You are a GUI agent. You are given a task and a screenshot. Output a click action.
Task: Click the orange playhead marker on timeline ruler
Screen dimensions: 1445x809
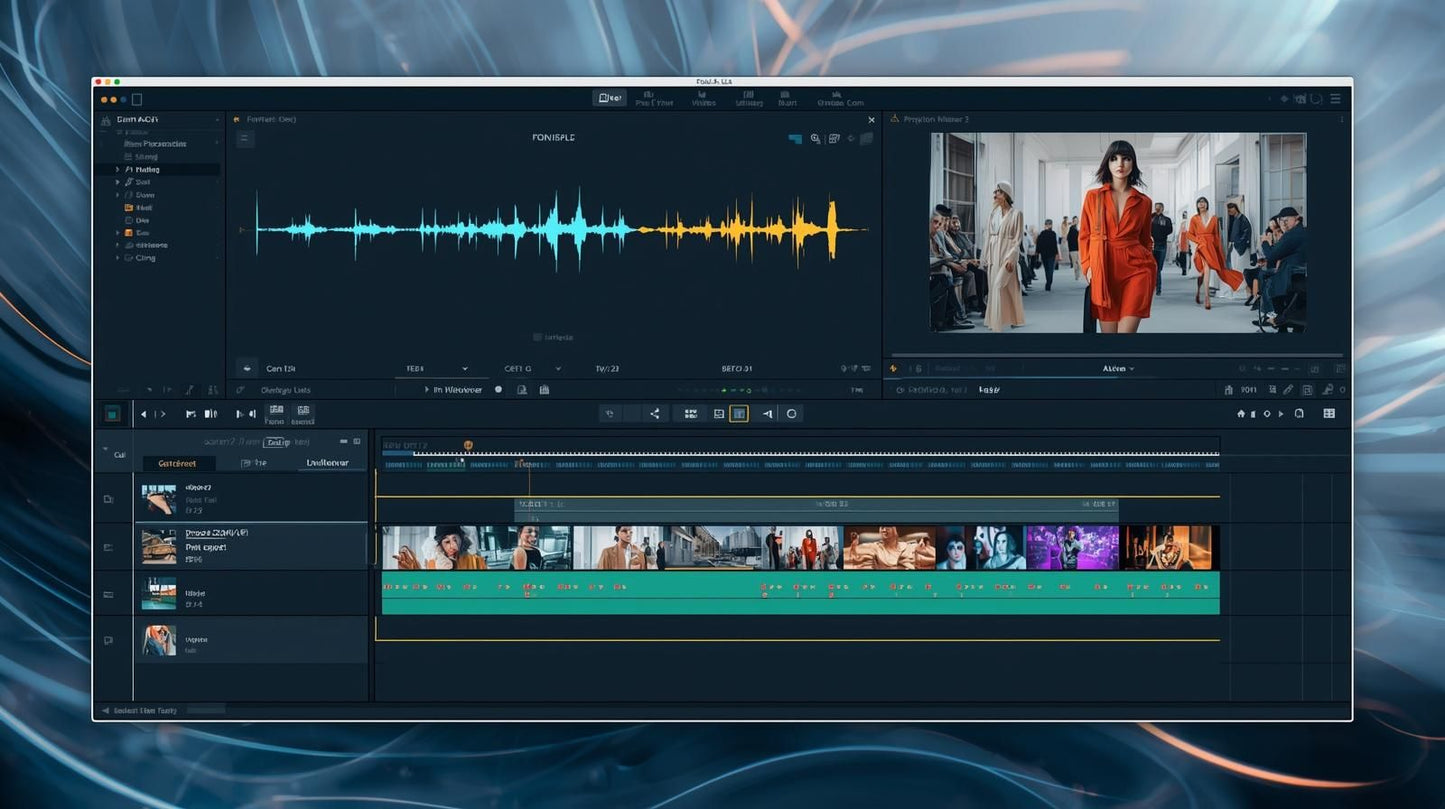click(468, 445)
